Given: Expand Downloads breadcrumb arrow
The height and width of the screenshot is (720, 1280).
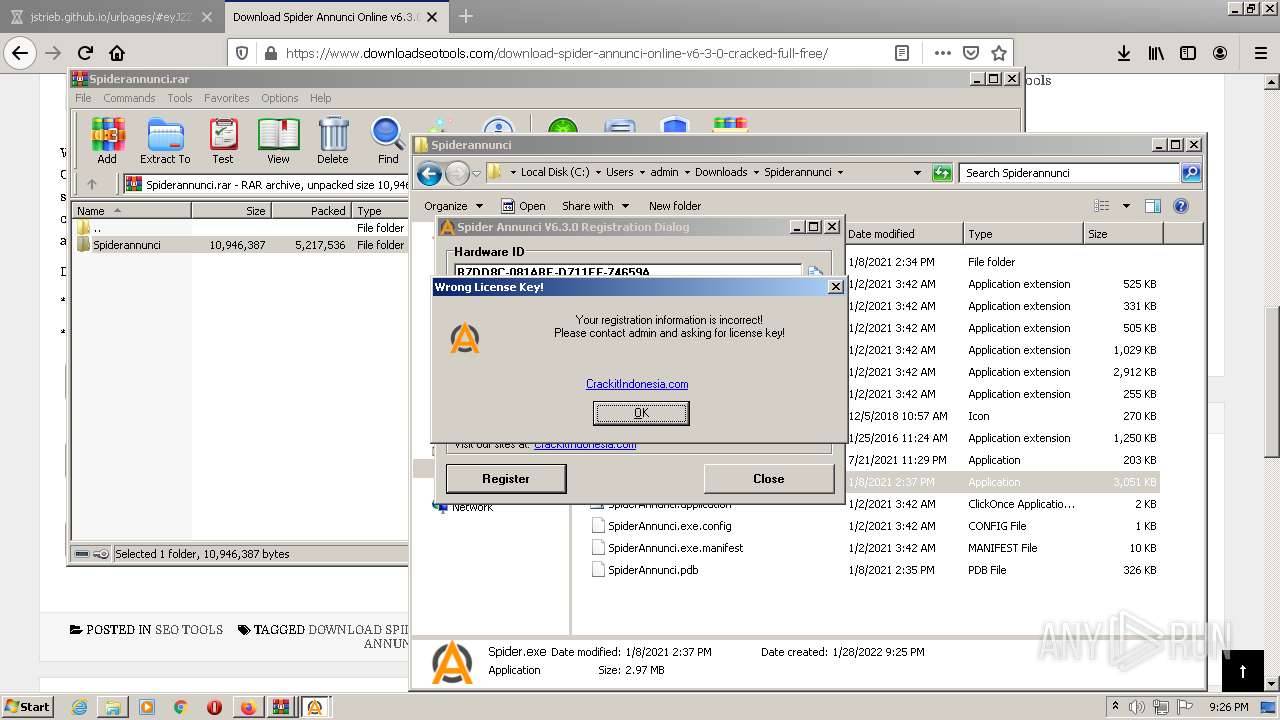Looking at the screenshot, I should 756,173.
